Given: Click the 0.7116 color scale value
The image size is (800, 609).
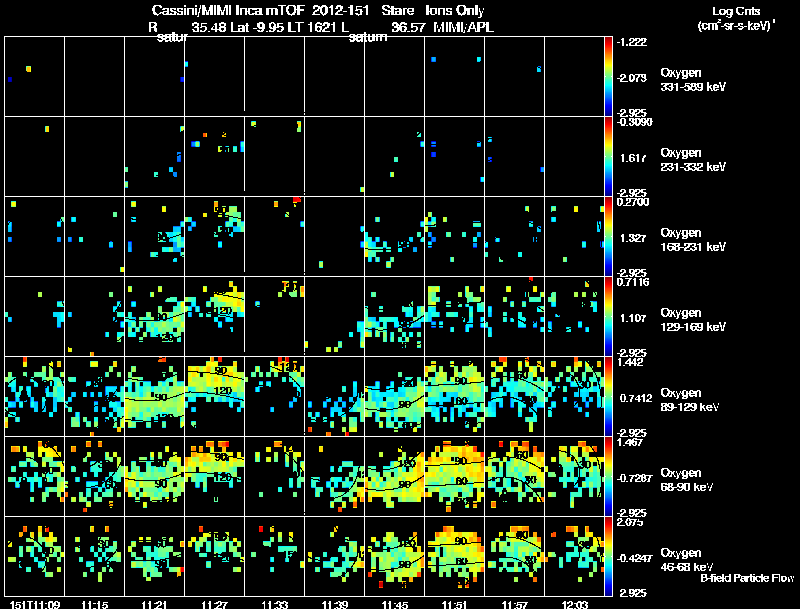Looking at the screenshot, I should [x=633, y=282].
